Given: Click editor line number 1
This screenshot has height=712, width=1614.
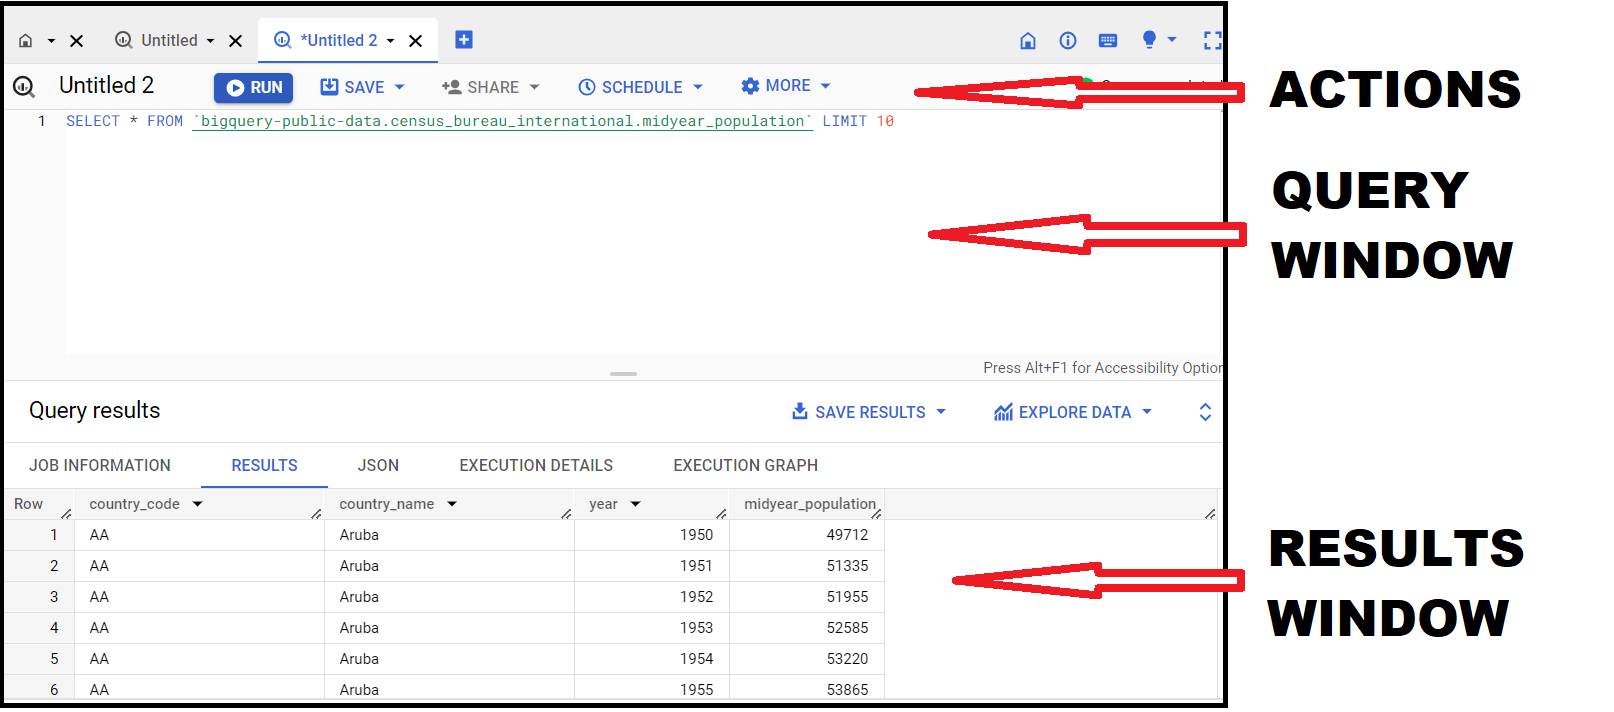Looking at the screenshot, I should [x=41, y=121].
